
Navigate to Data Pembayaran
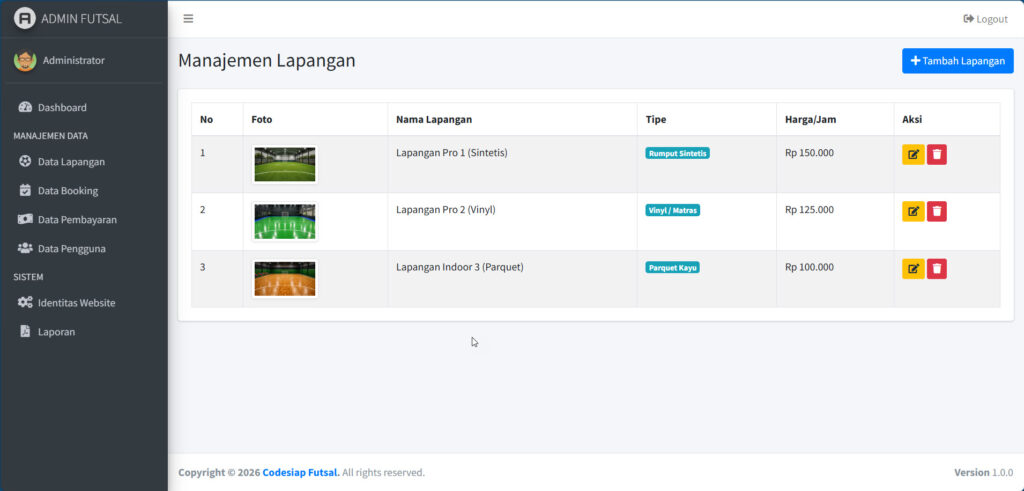pos(77,219)
